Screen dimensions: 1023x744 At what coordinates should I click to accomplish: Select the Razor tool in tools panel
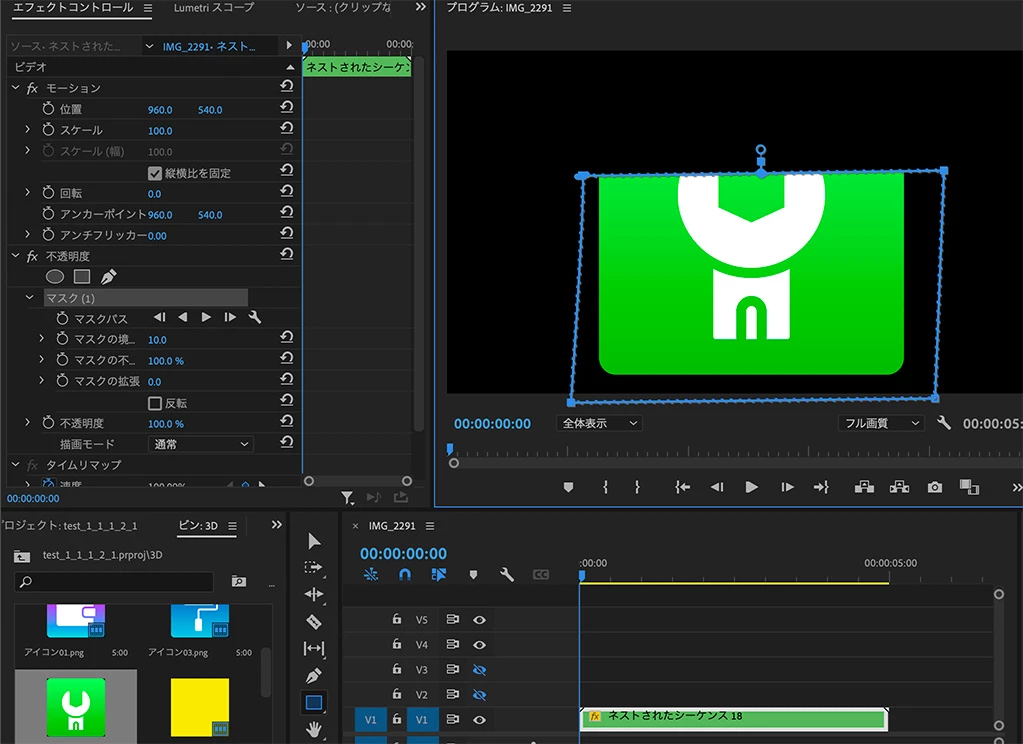coord(314,622)
